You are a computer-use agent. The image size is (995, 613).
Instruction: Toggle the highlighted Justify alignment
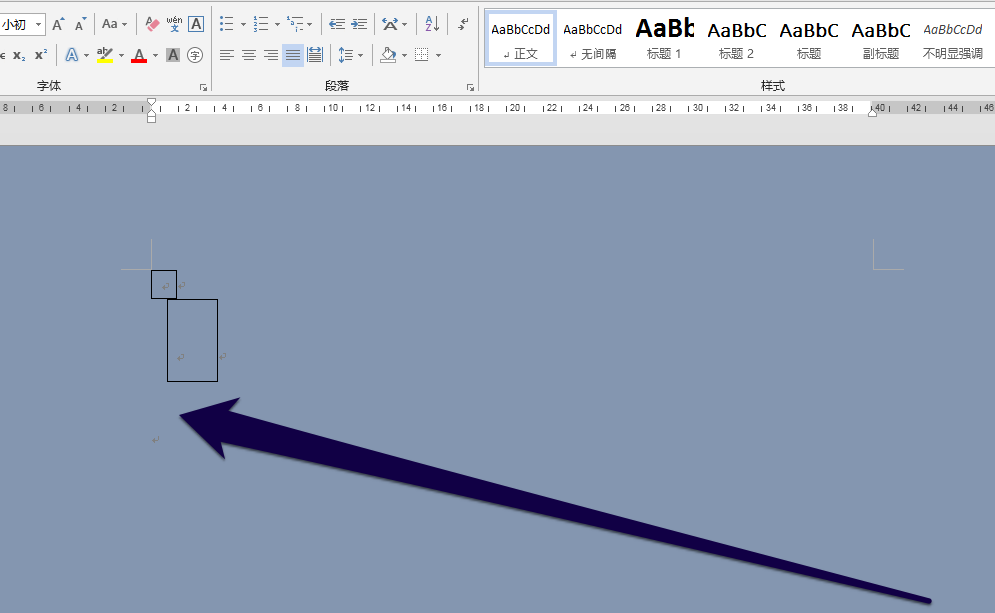pyautogui.click(x=293, y=55)
